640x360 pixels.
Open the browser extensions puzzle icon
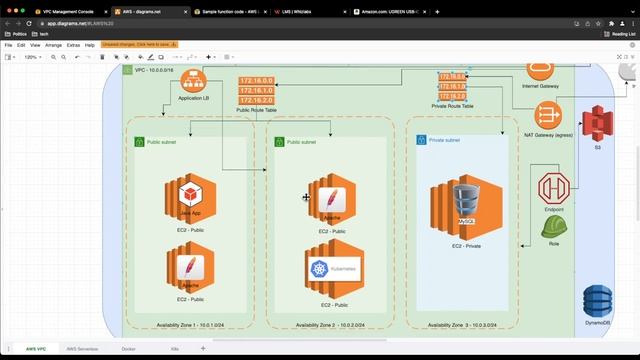tap(611, 24)
